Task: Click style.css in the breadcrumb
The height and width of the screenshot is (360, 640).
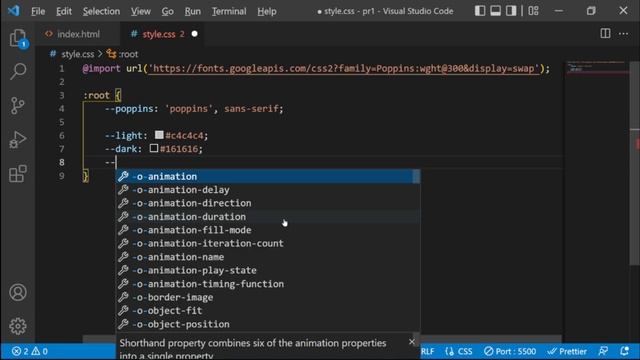Action: [78, 54]
